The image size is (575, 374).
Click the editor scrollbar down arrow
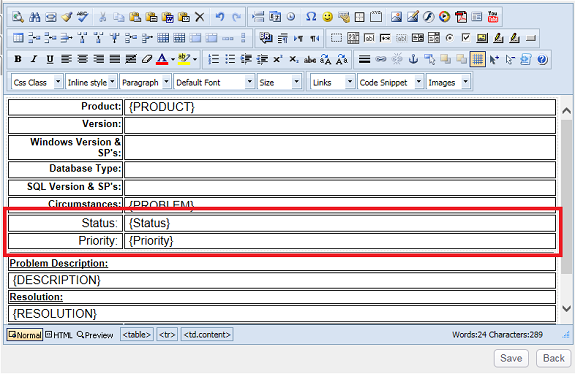pyautogui.click(x=567, y=309)
